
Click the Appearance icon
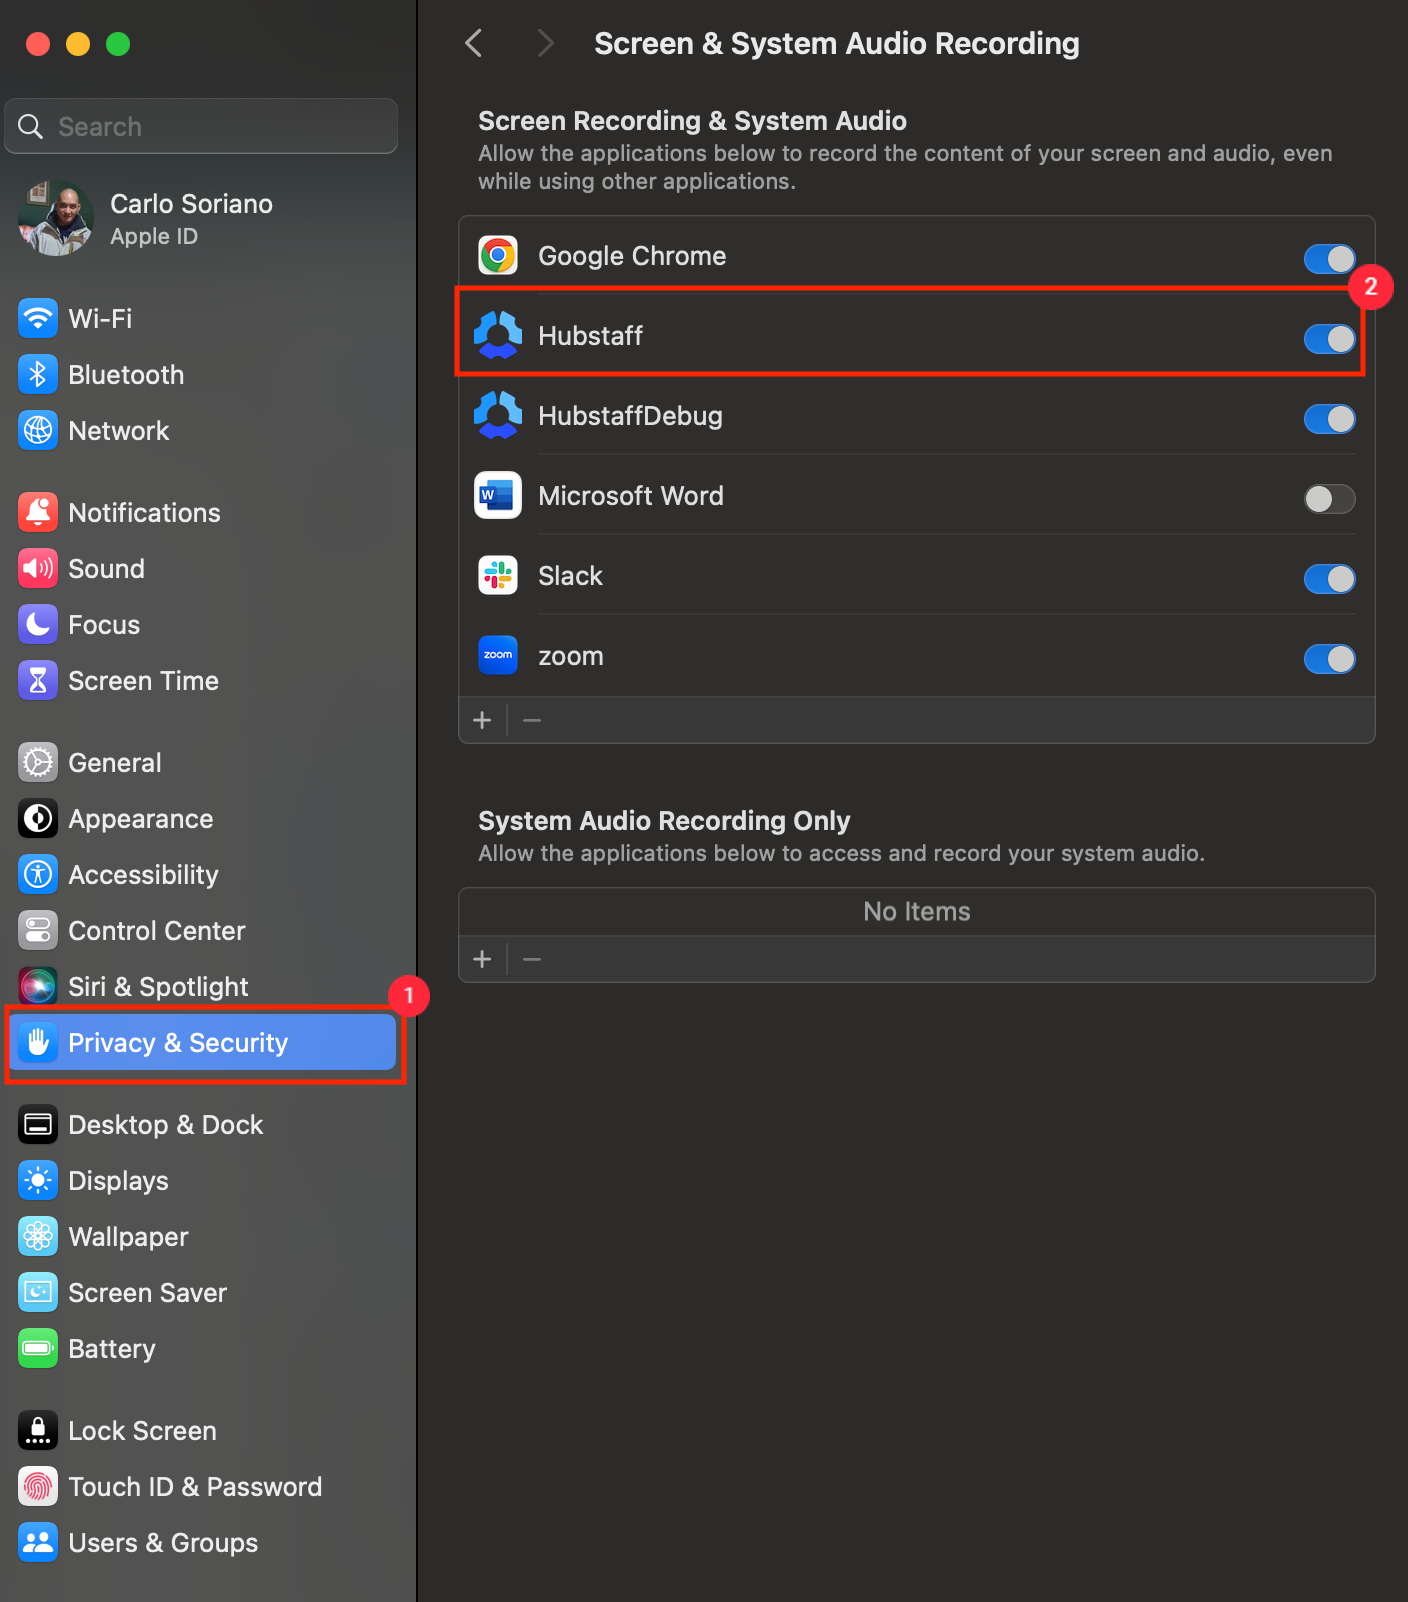click(38, 819)
